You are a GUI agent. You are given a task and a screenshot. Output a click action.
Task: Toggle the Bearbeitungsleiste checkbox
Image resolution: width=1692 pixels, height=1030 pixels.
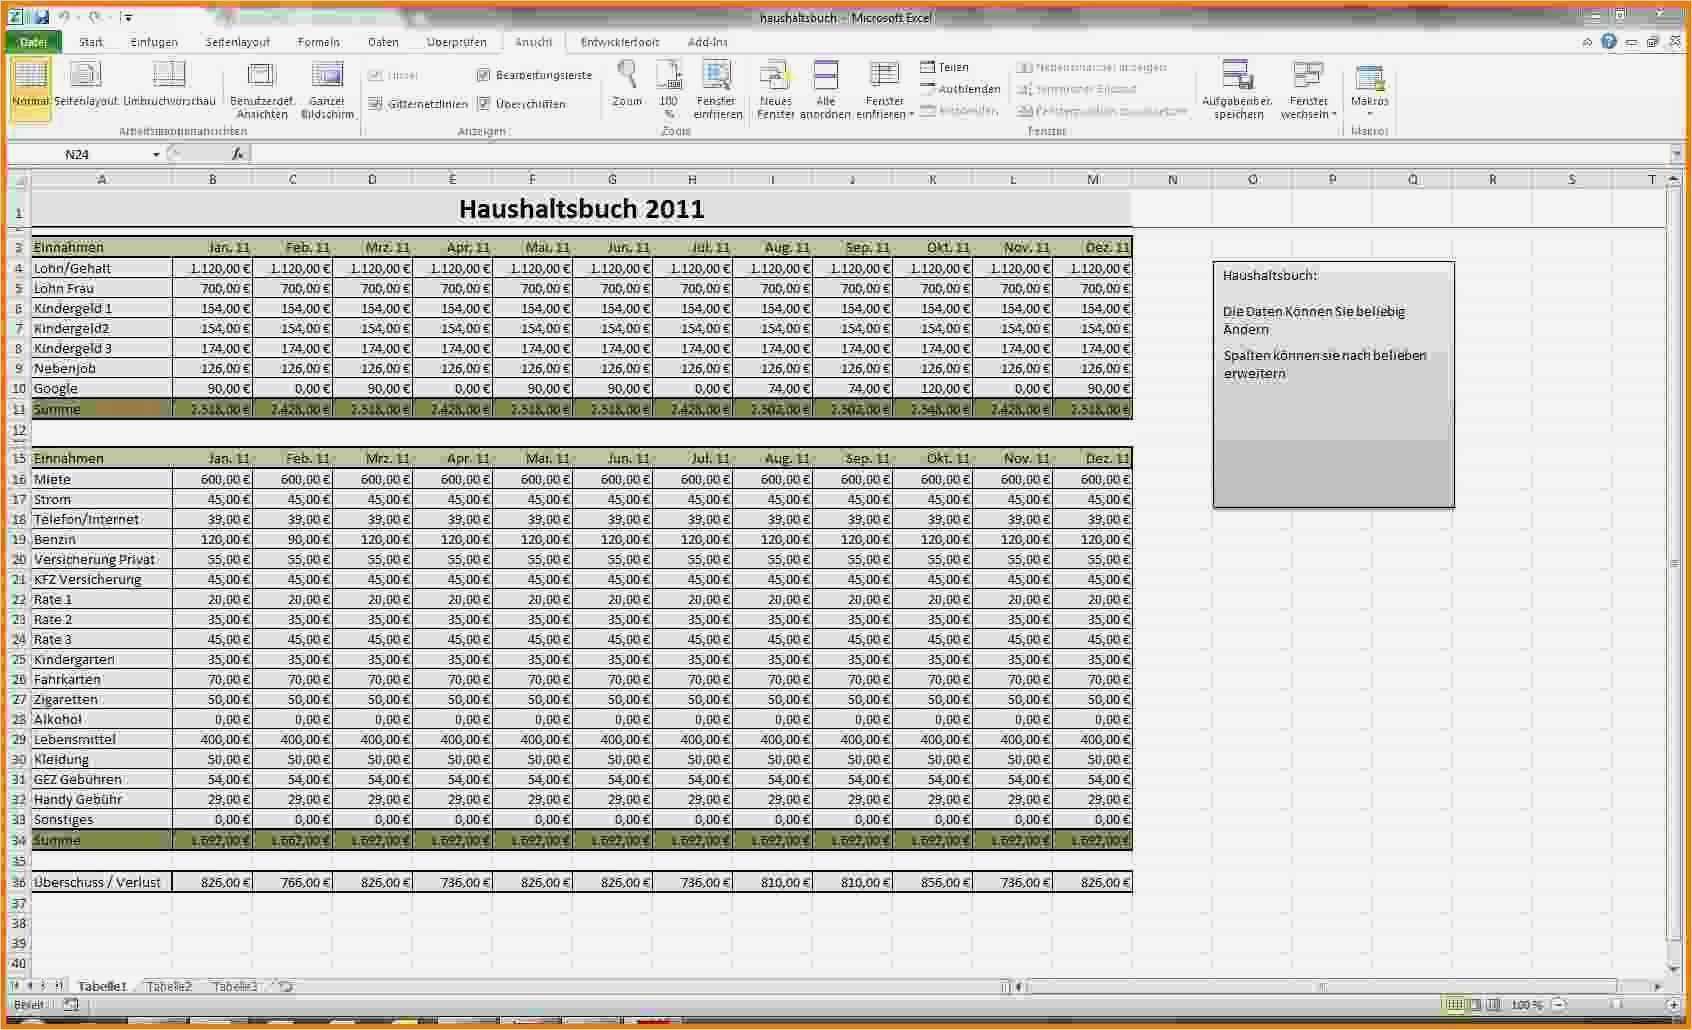tap(483, 75)
